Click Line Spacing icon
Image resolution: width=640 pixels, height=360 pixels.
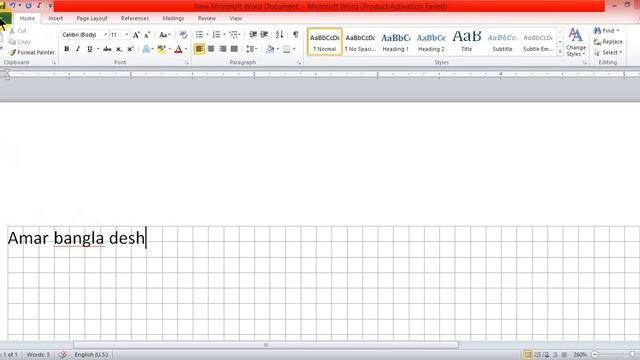tap(250, 49)
